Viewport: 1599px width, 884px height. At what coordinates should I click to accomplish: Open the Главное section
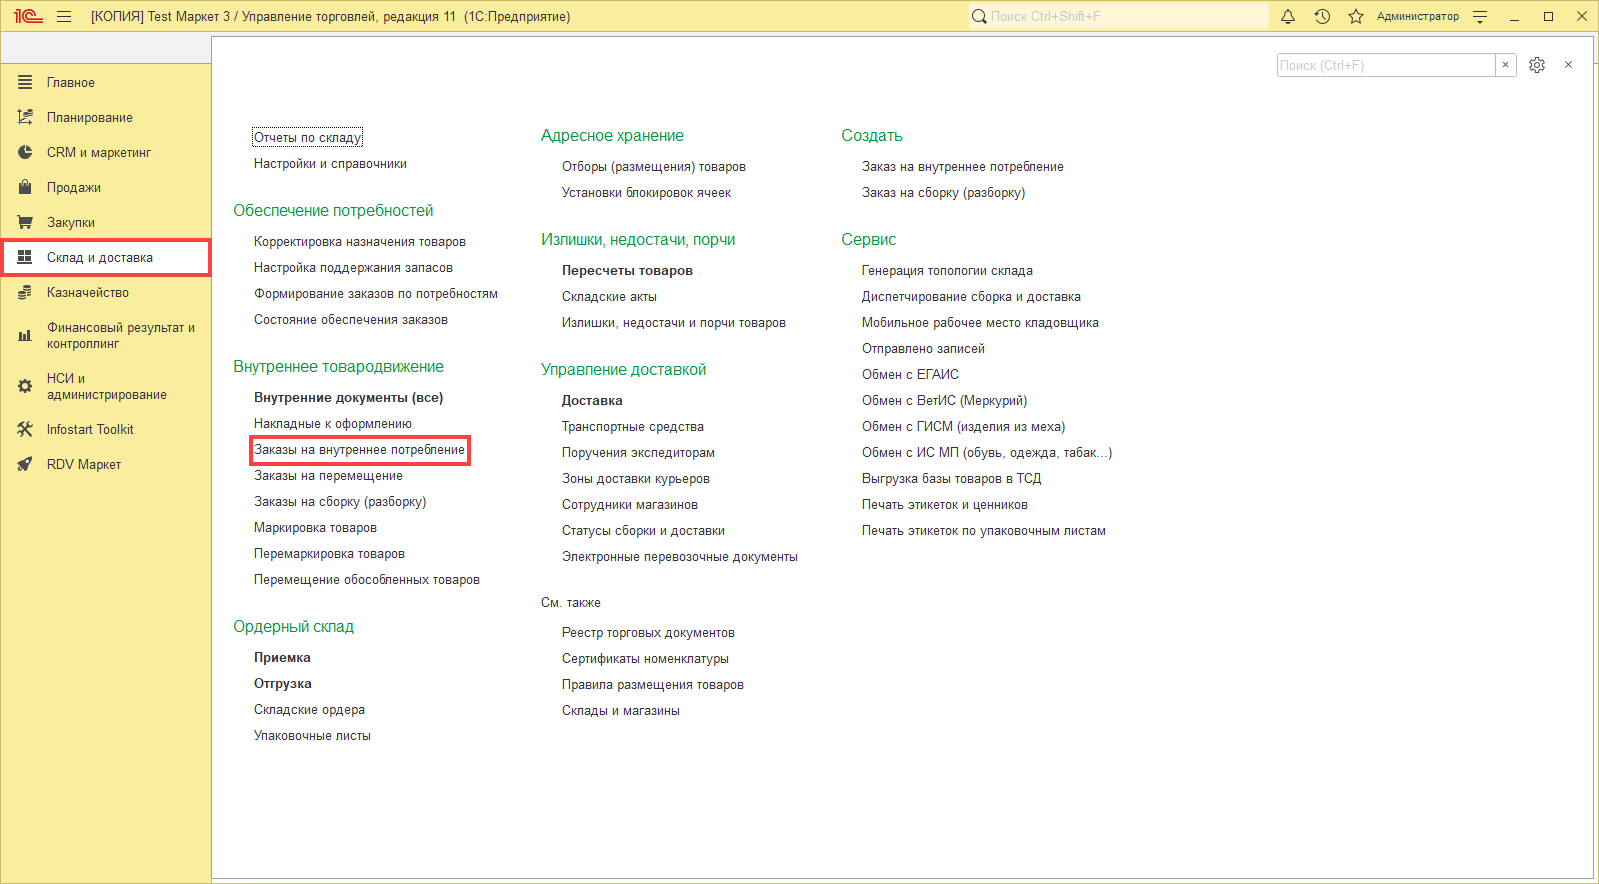click(71, 83)
